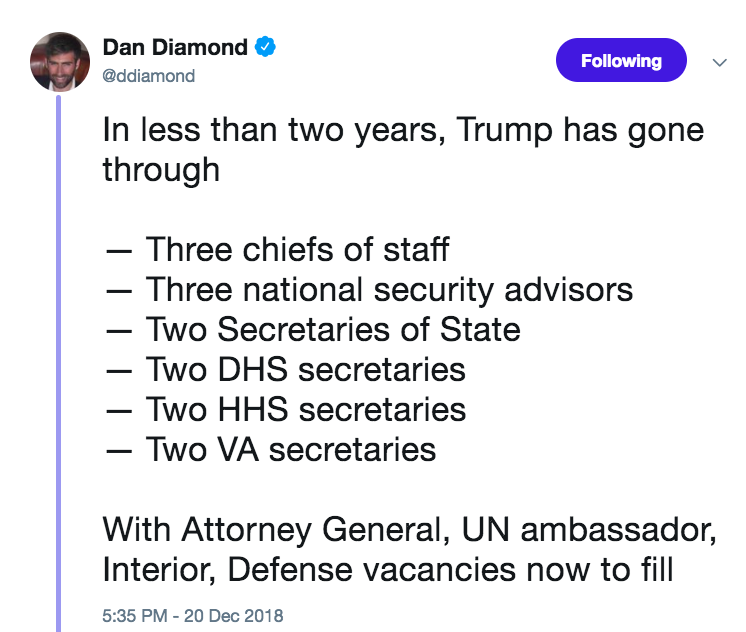Click the 'Interior, Defense vacancies now to fill' line
This screenshot has width=746, height=632.
[388, 569]
